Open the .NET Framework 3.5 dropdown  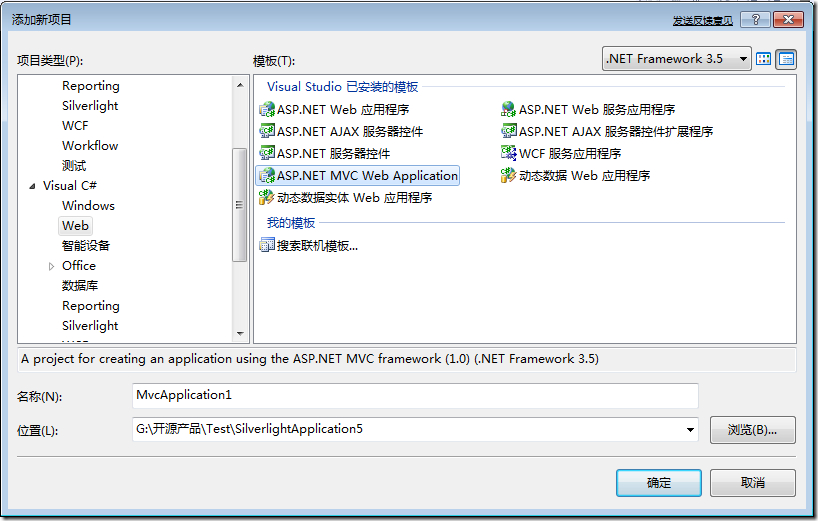(x=676, y=59)
